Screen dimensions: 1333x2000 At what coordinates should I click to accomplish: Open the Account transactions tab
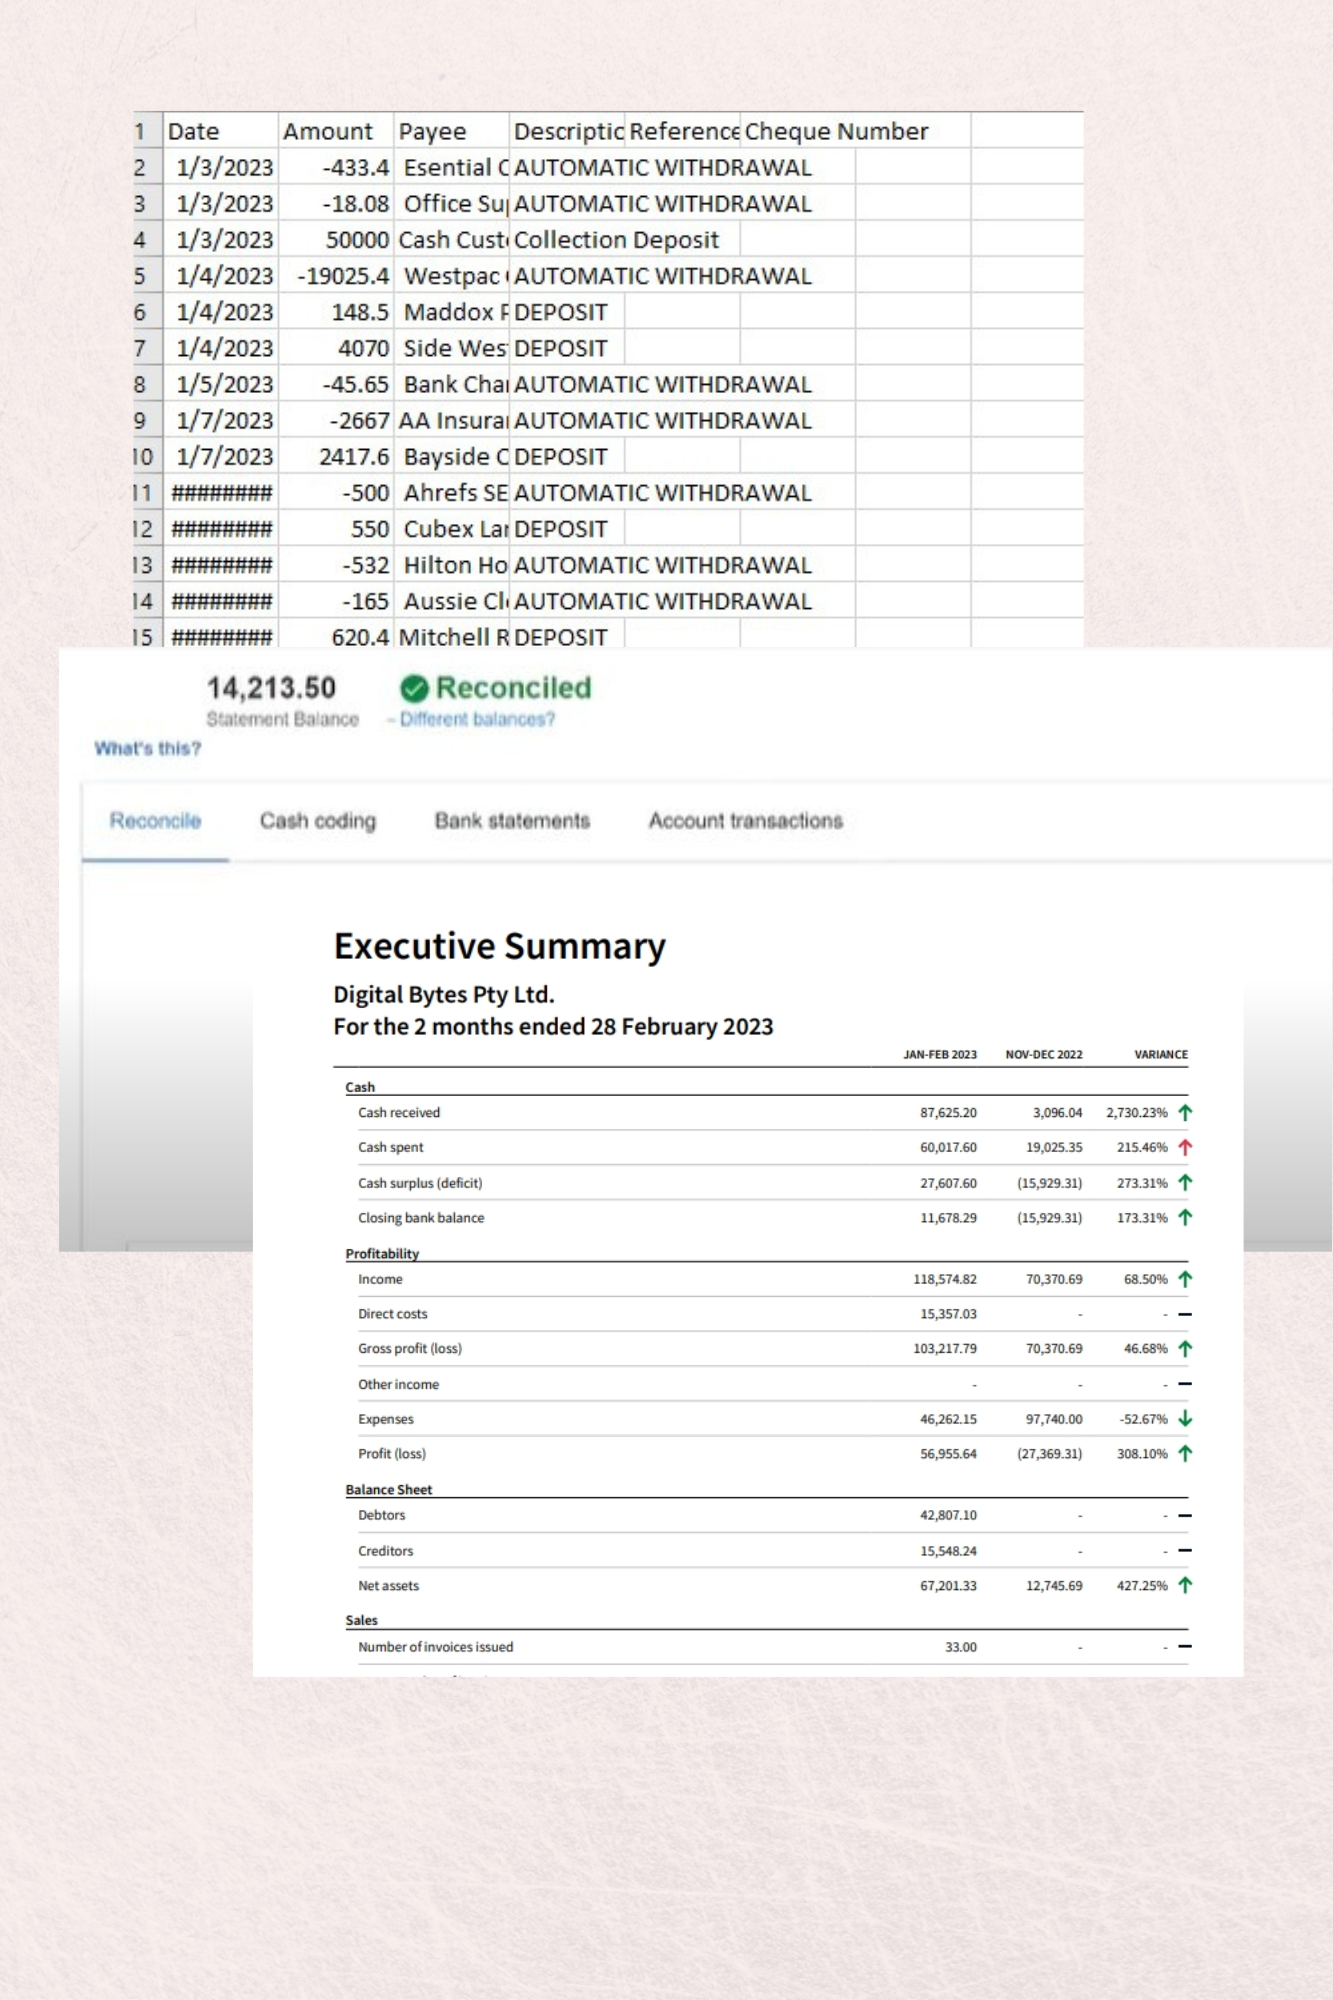pyautogui.click(x=746, y=821)
